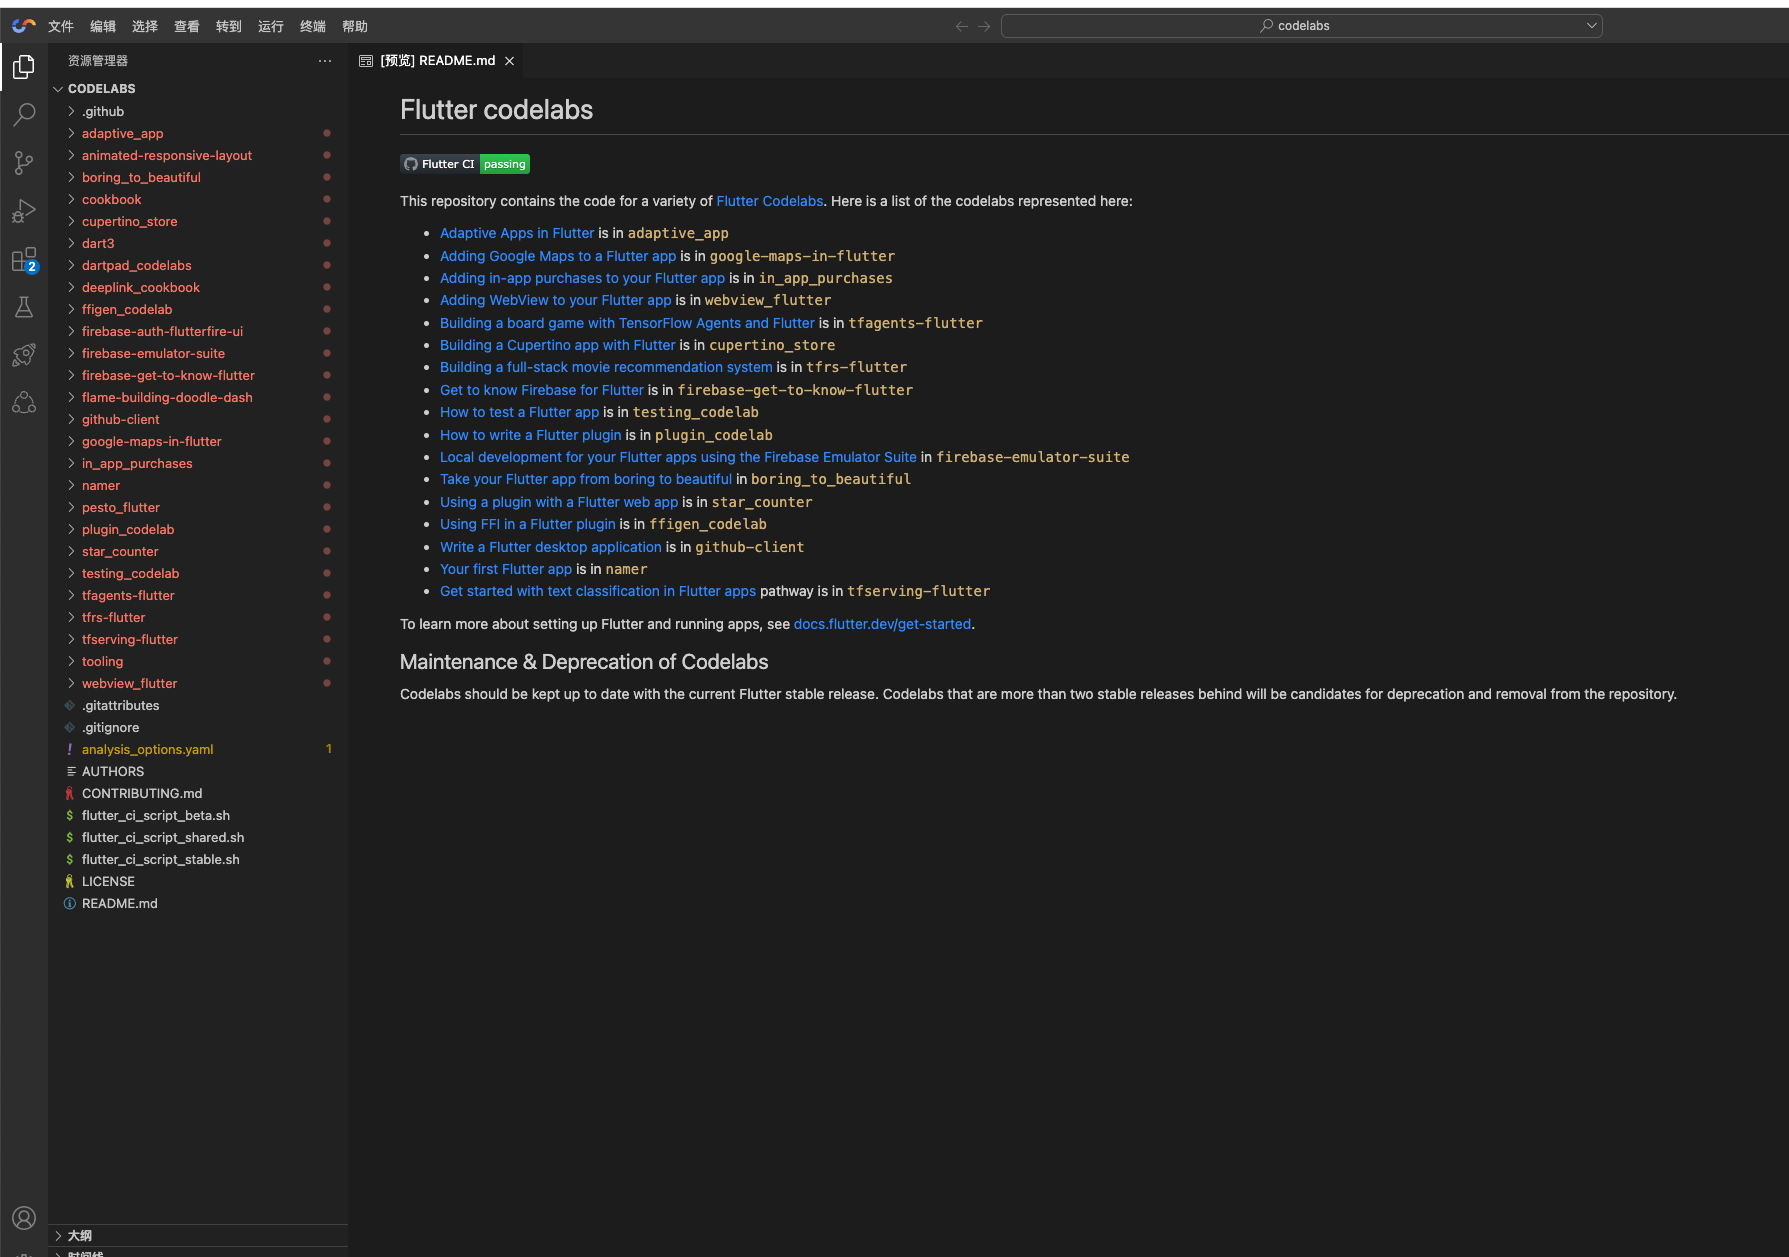Image resolution: width=1789 pixels, height=1257 pixels.
Task: Open the LICENSE file
Action: (x=198, y=881)
